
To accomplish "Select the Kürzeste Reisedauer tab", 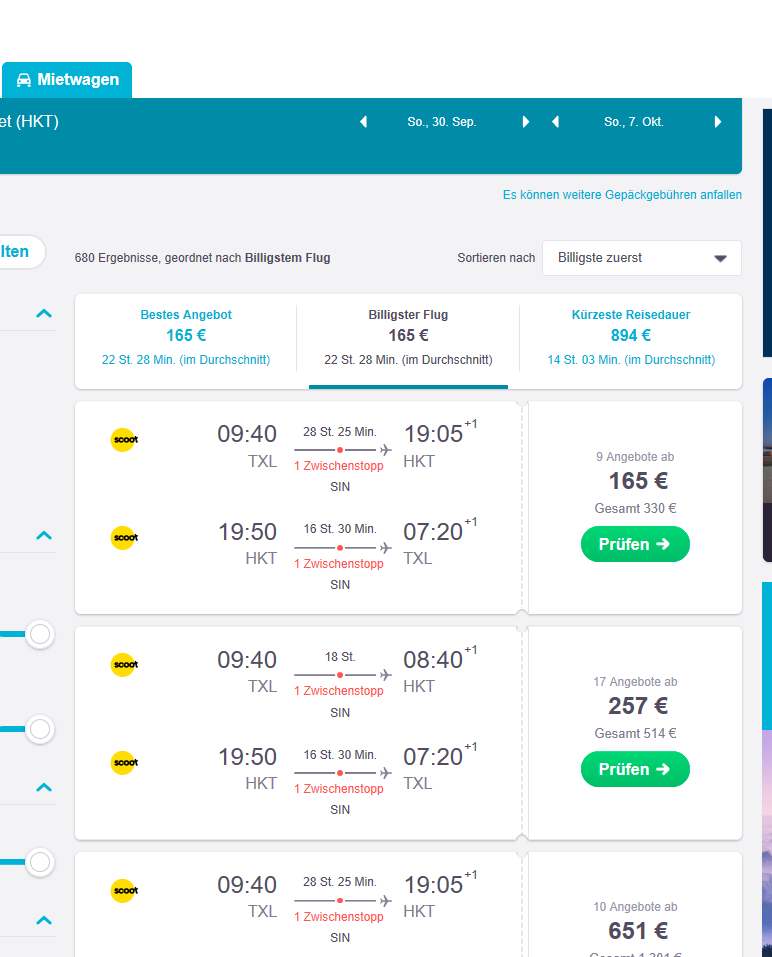I will pyautogui.click(x=630, y=337).
